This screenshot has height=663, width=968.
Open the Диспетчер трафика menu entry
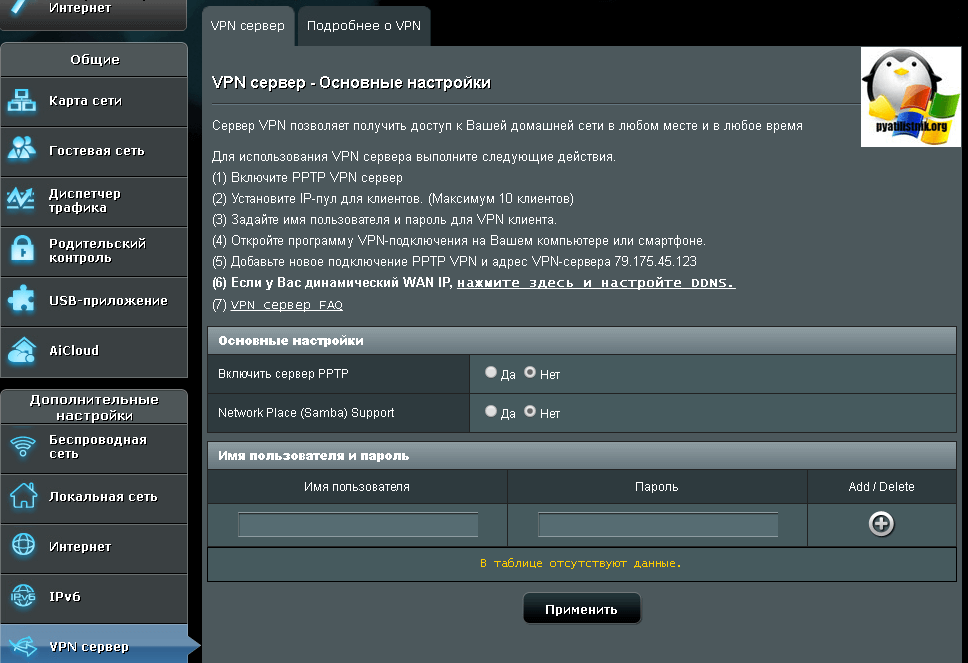pyautogui.click(x=94, y=201)
